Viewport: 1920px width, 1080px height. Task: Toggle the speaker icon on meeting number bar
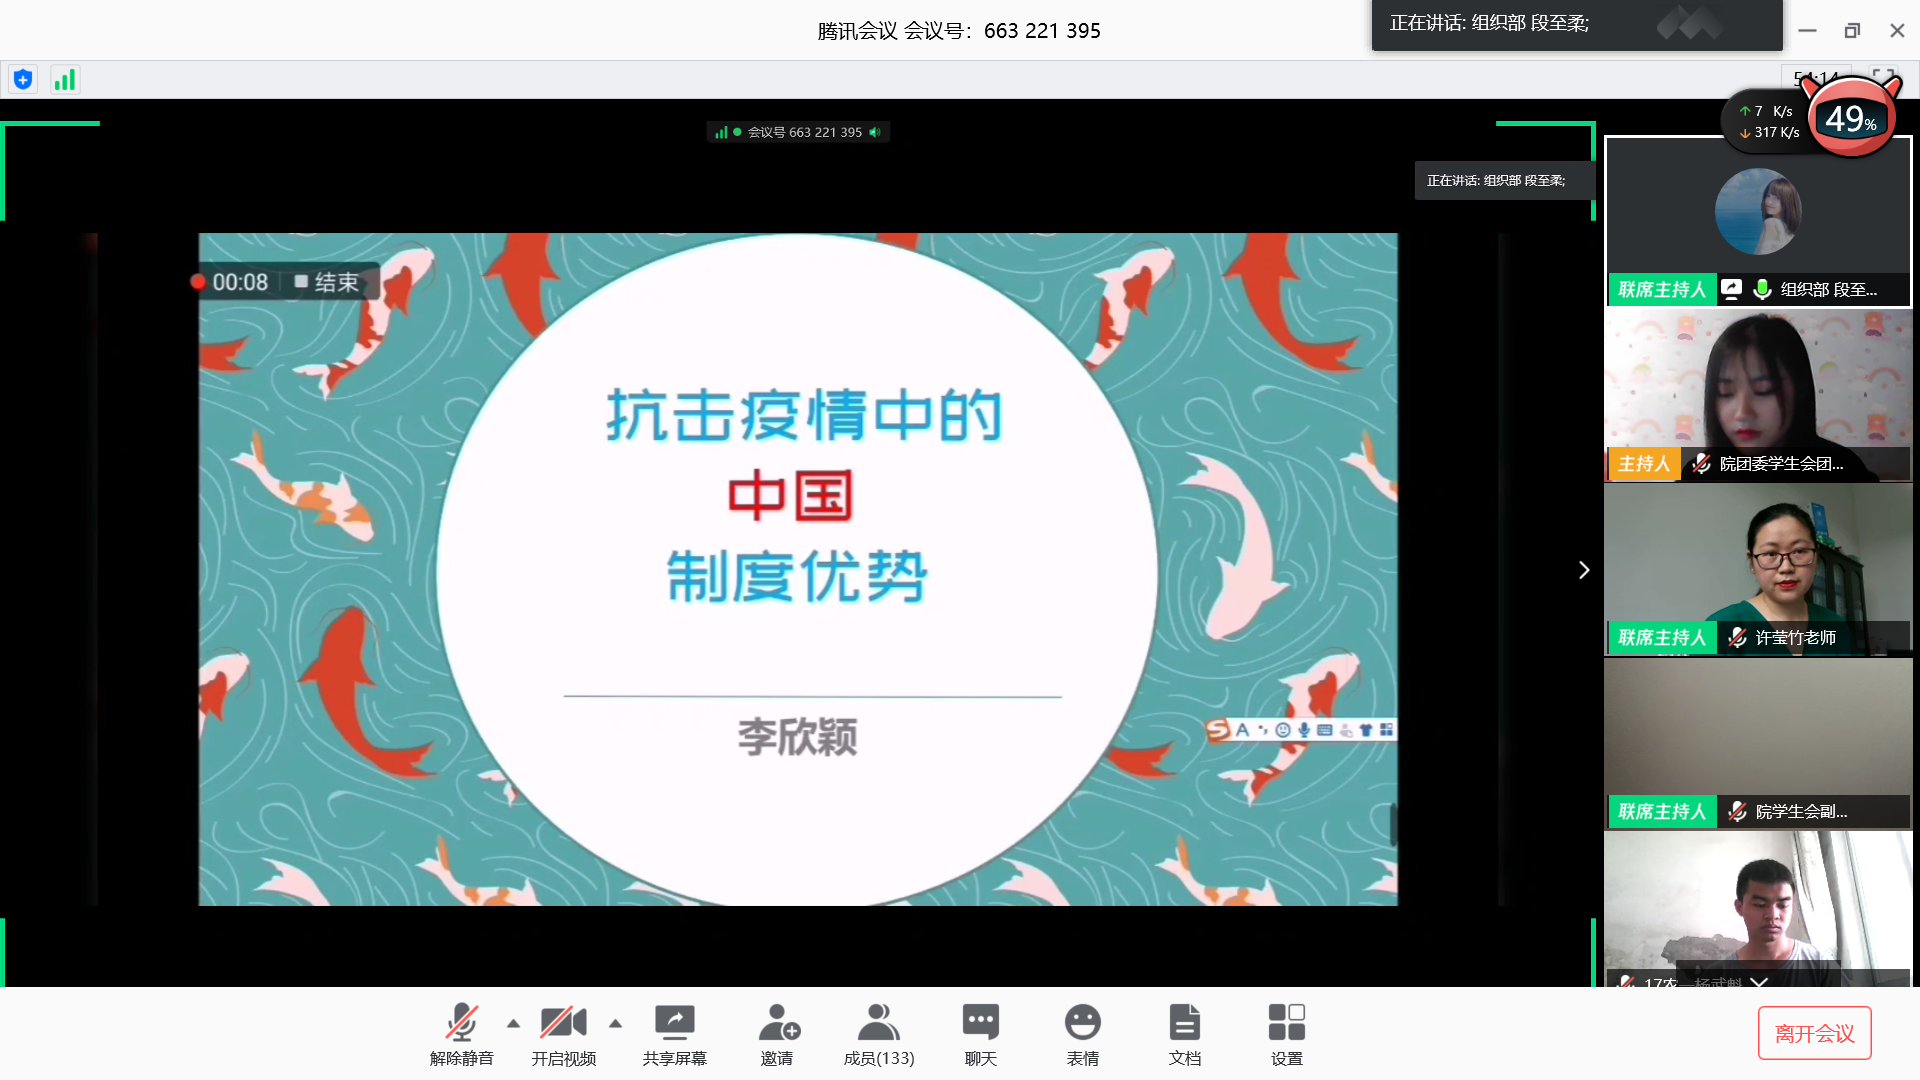click(875, 131)
